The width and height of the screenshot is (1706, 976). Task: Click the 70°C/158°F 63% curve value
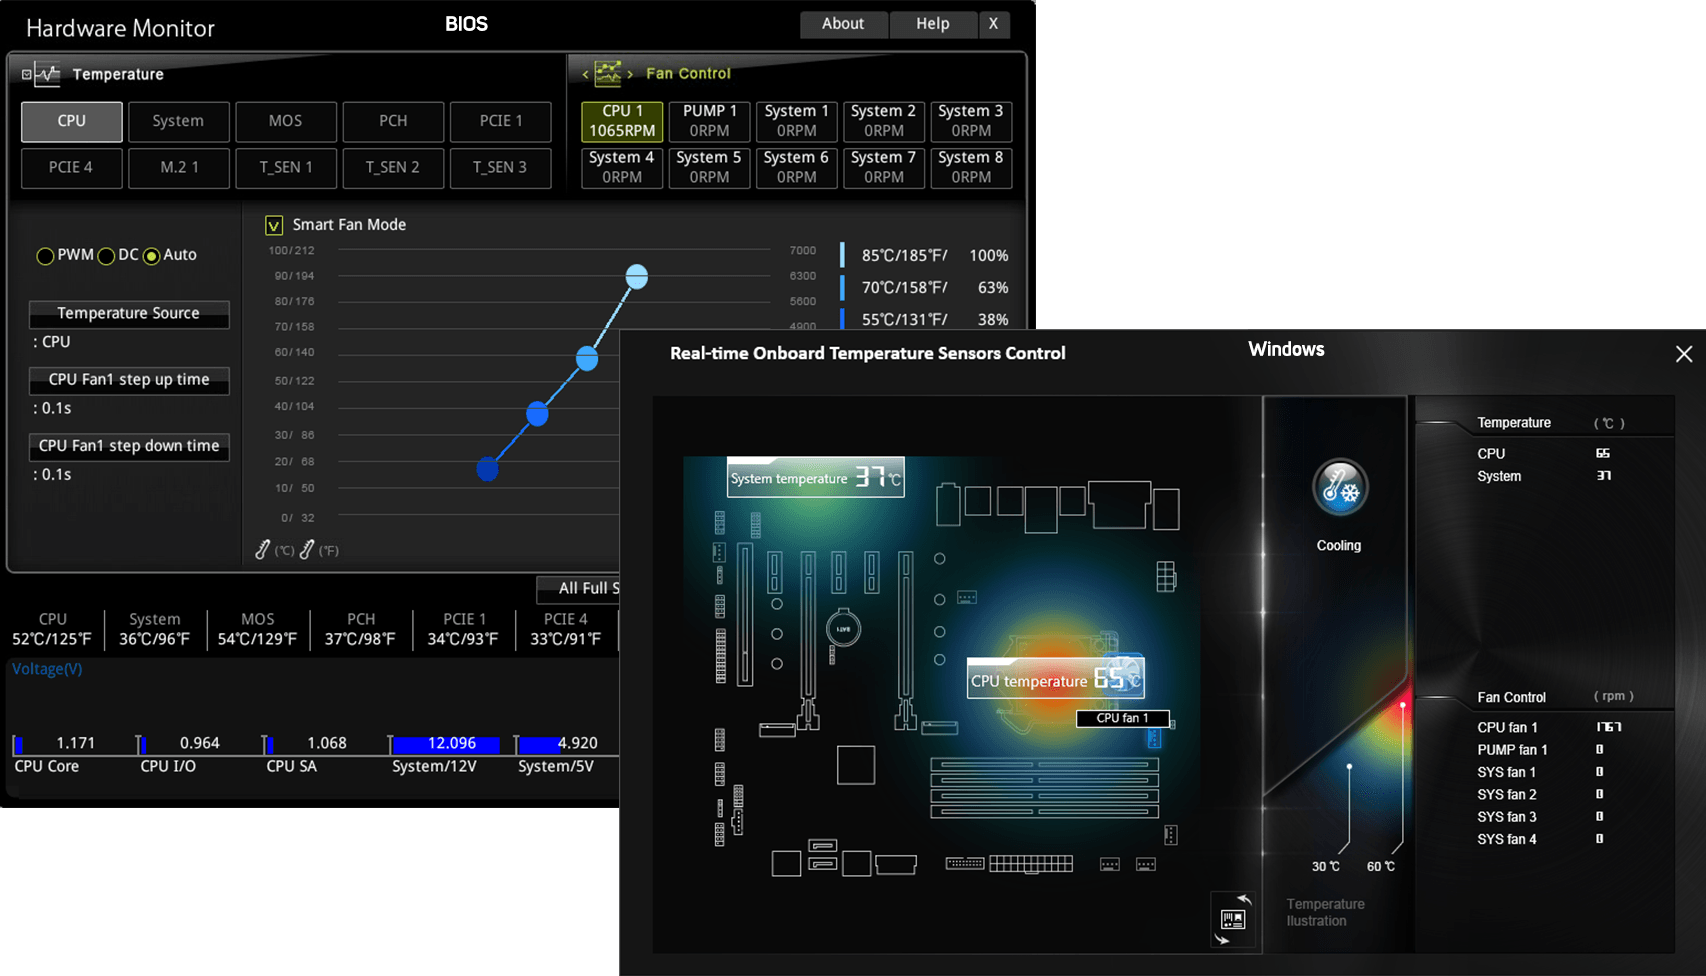(925, 288)
